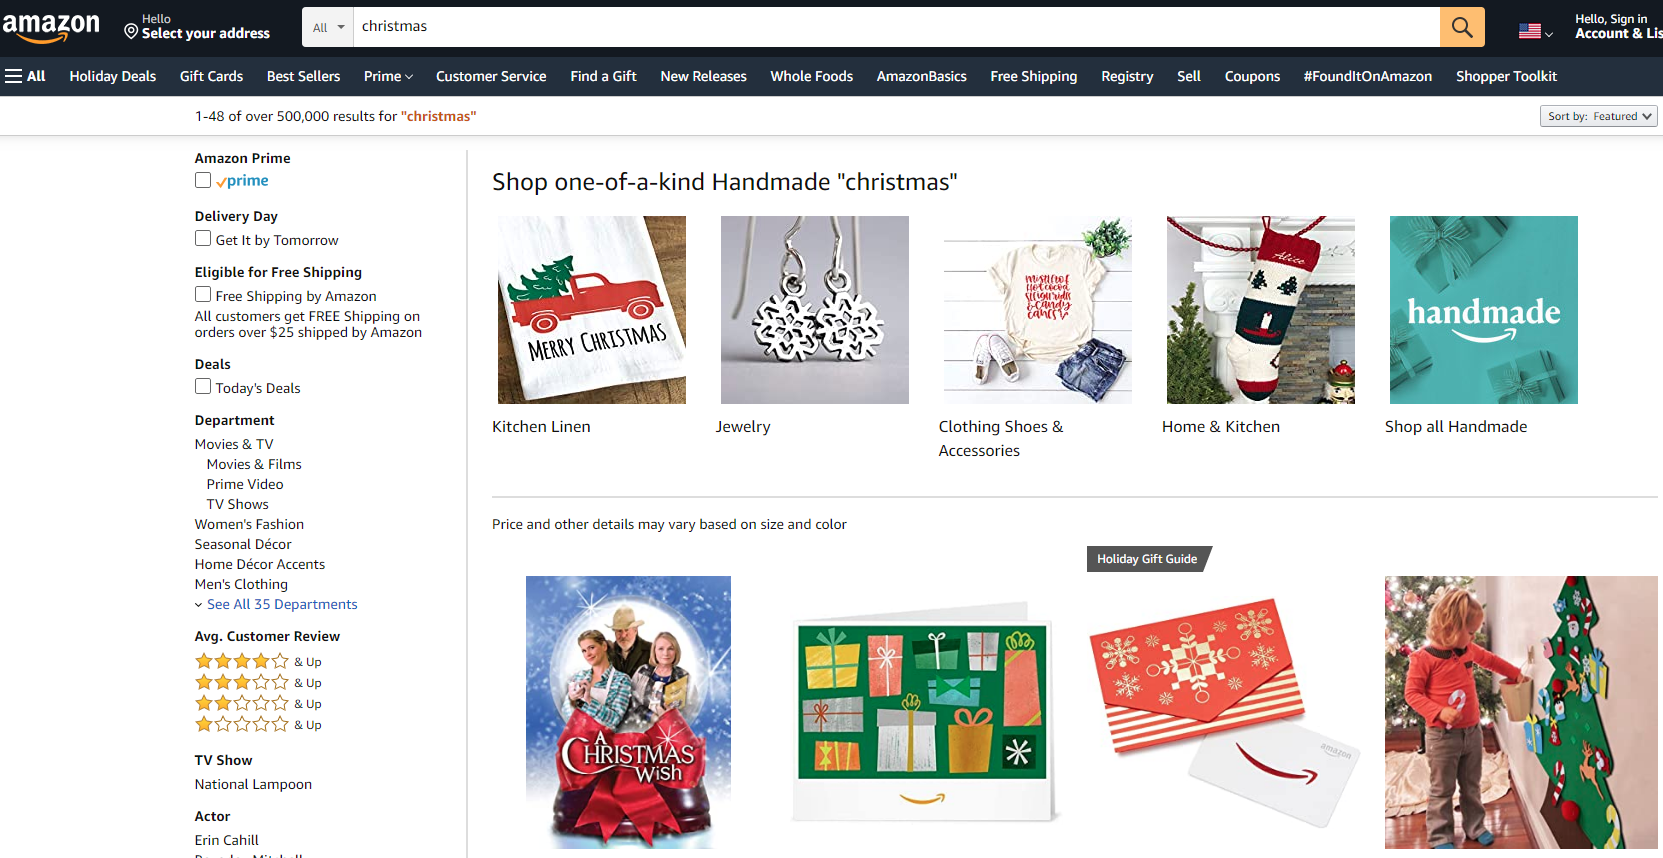The image size is (1663, 858).
Task: Open the teal handmade logo tile
Action: tap(1484, 310)
